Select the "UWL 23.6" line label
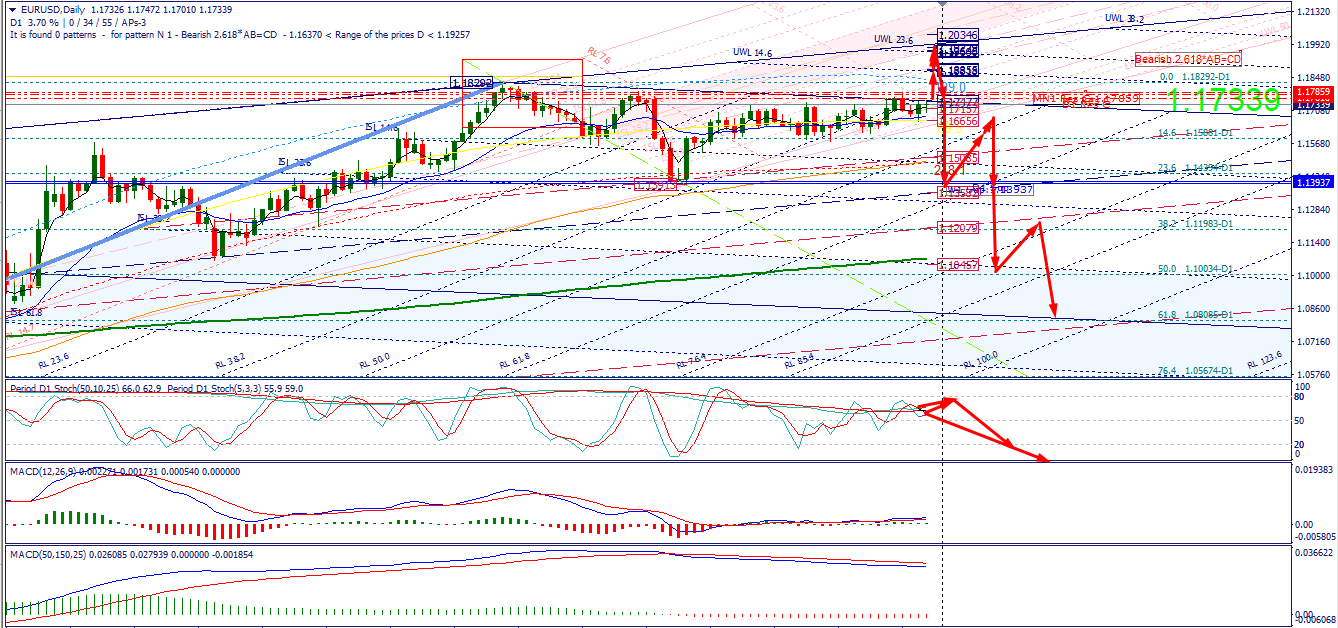Viewport: 1338px width, 628px height. click(894, 40)
